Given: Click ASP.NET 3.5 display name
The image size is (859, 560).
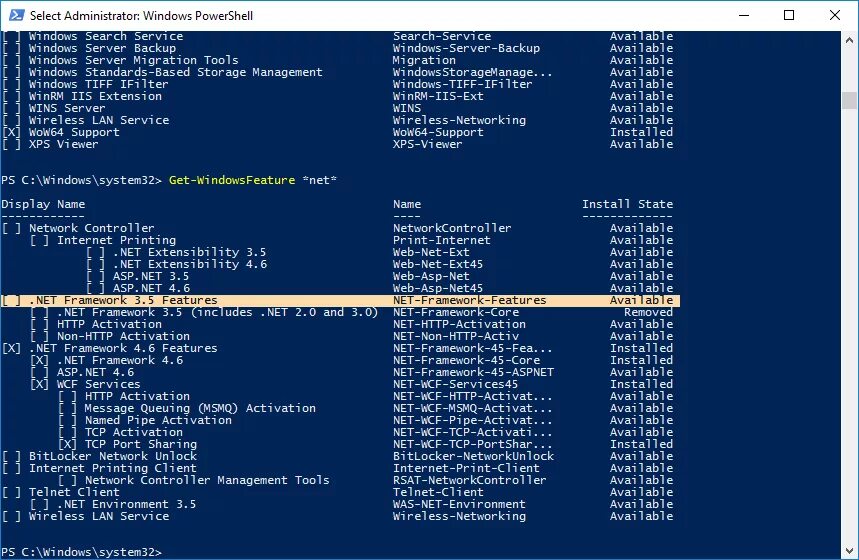Looking at the screenshot, I should pos(151,276).
